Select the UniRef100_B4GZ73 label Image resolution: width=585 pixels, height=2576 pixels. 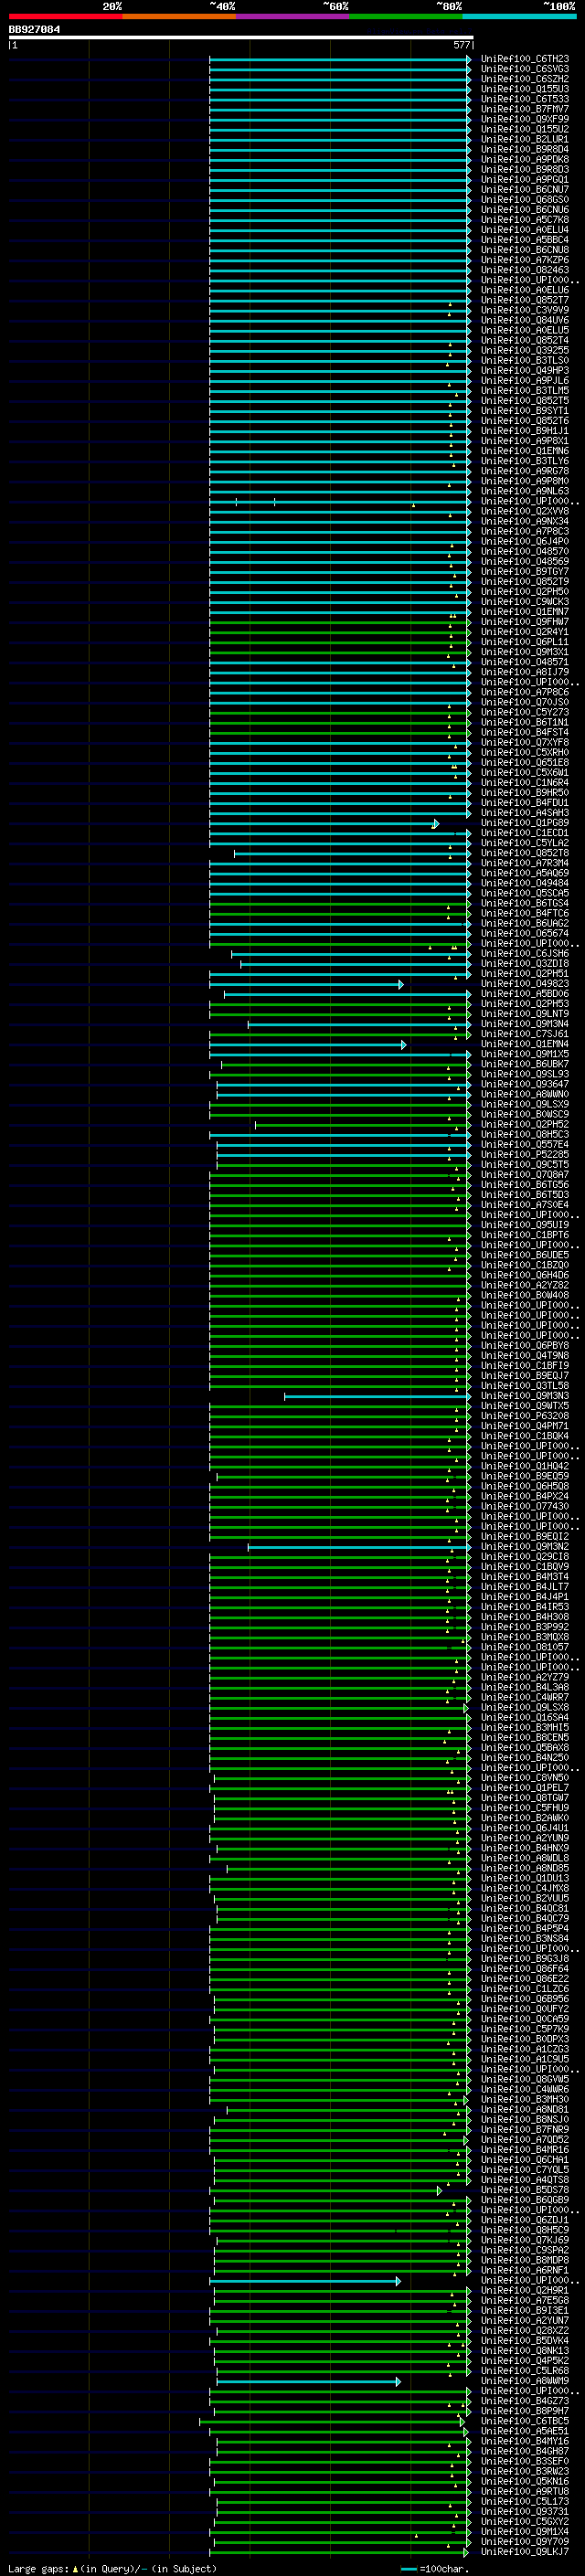click(524, 2402)
